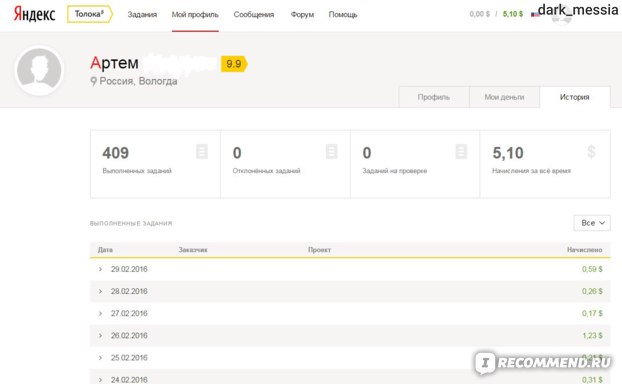Click the profile avatar placeholder picture
622x384 pixels.
(x=39, y=71)
